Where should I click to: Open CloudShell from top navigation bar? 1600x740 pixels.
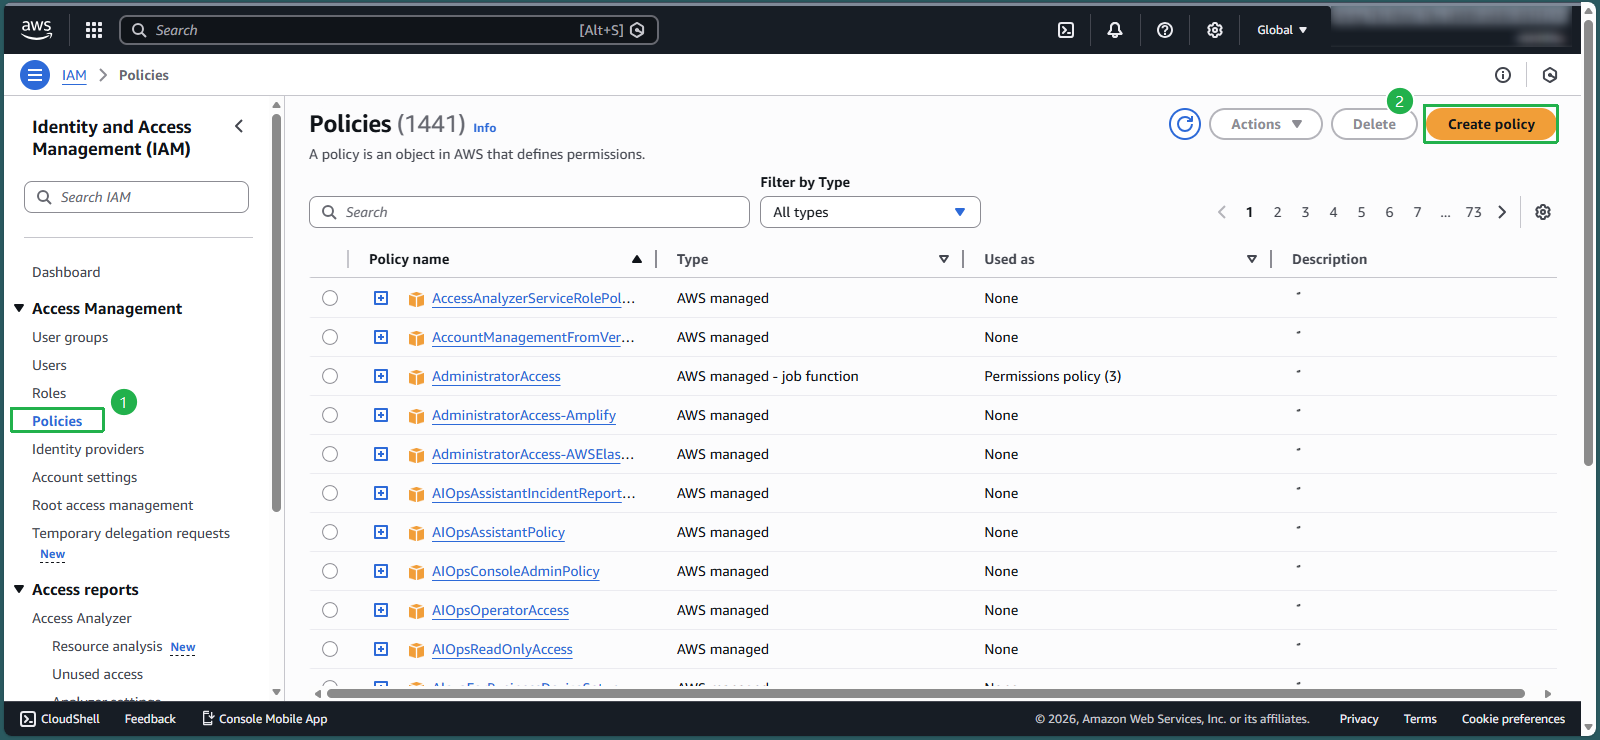[1066, 30]
